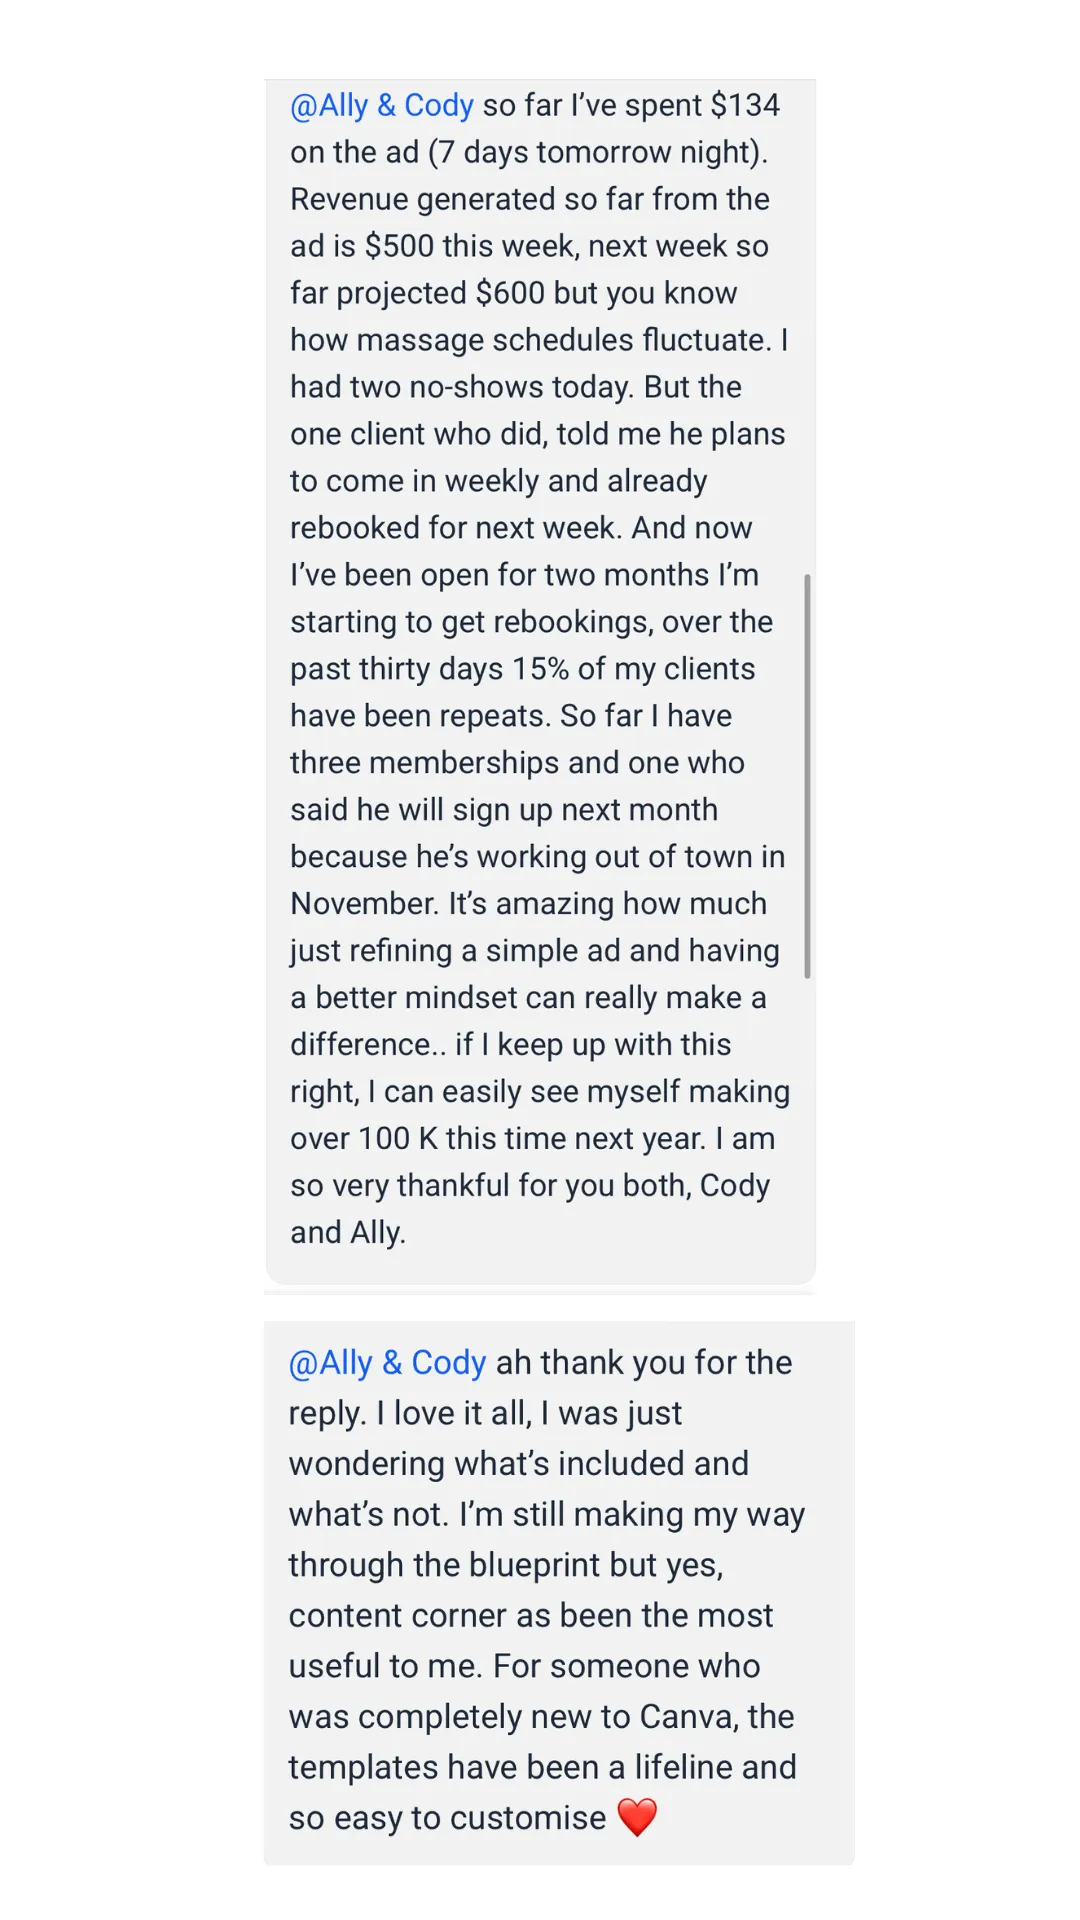1080x1920 pixels.
Task: Click the word "November"
Action: point(364,904)
